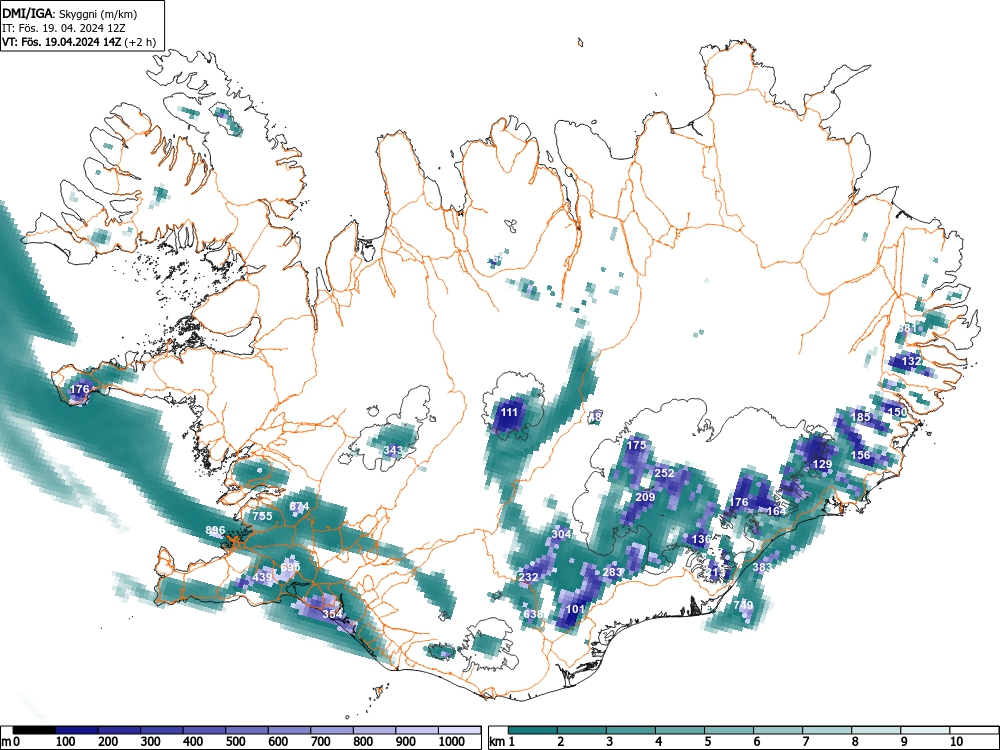Select the 129 visibility reading
The height and width of the screenshot is (750, 1000).
pos(823,464)
